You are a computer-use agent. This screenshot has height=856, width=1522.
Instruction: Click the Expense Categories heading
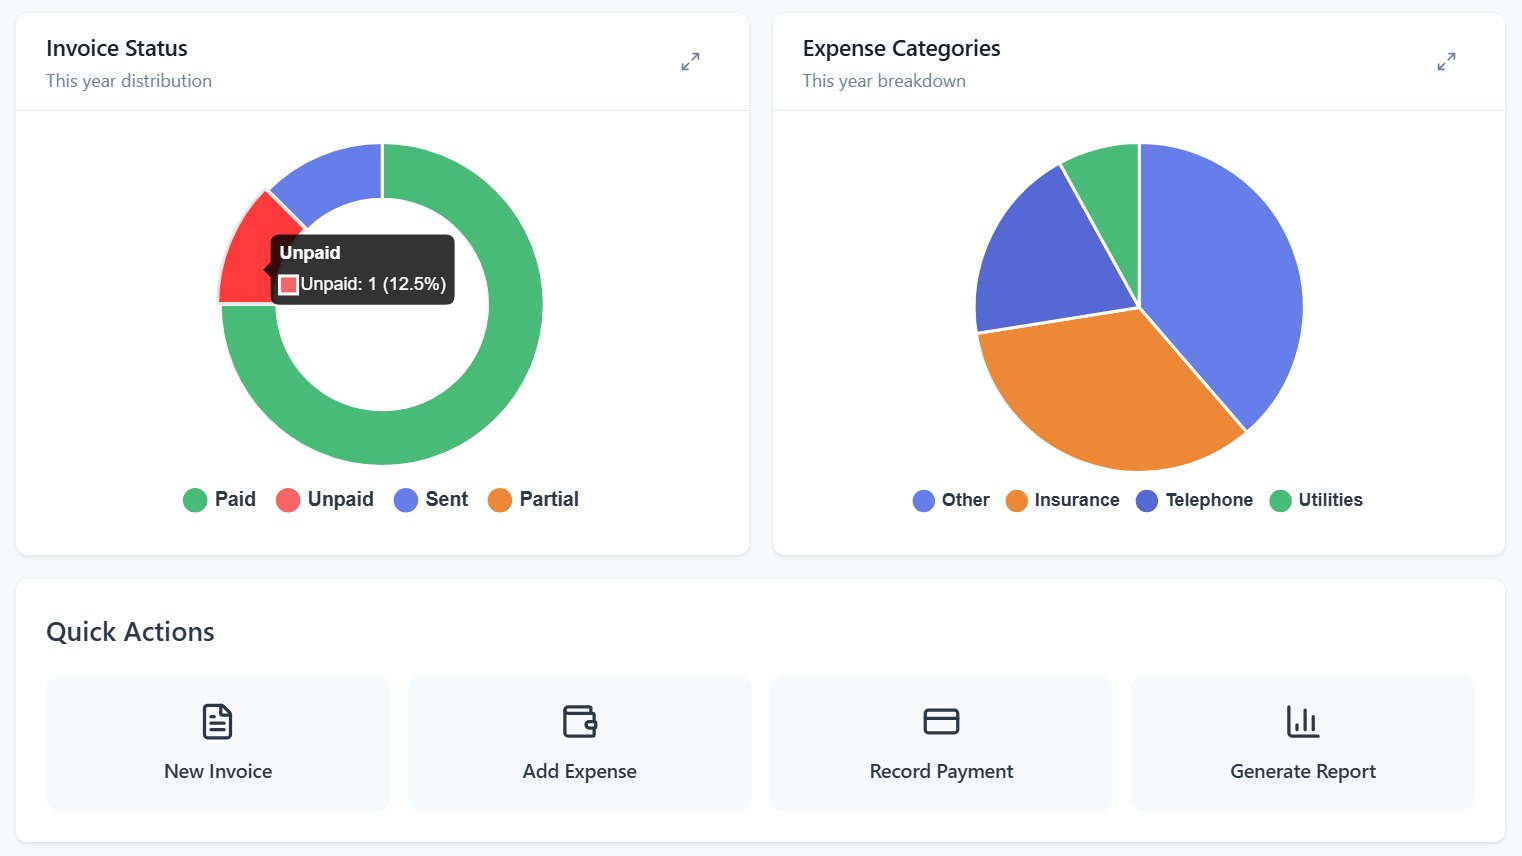pos(901,48)
